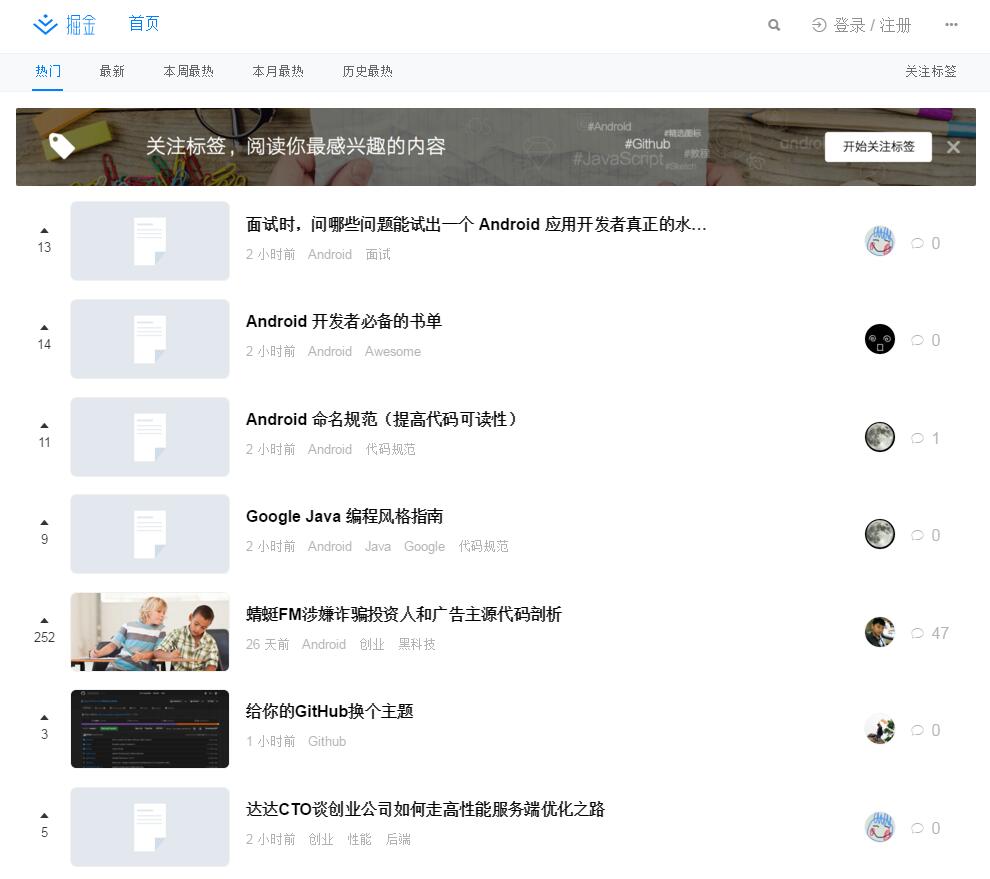
Task: Upvote the Android 开发者必备的书单 article
Action: click(44, 328)
